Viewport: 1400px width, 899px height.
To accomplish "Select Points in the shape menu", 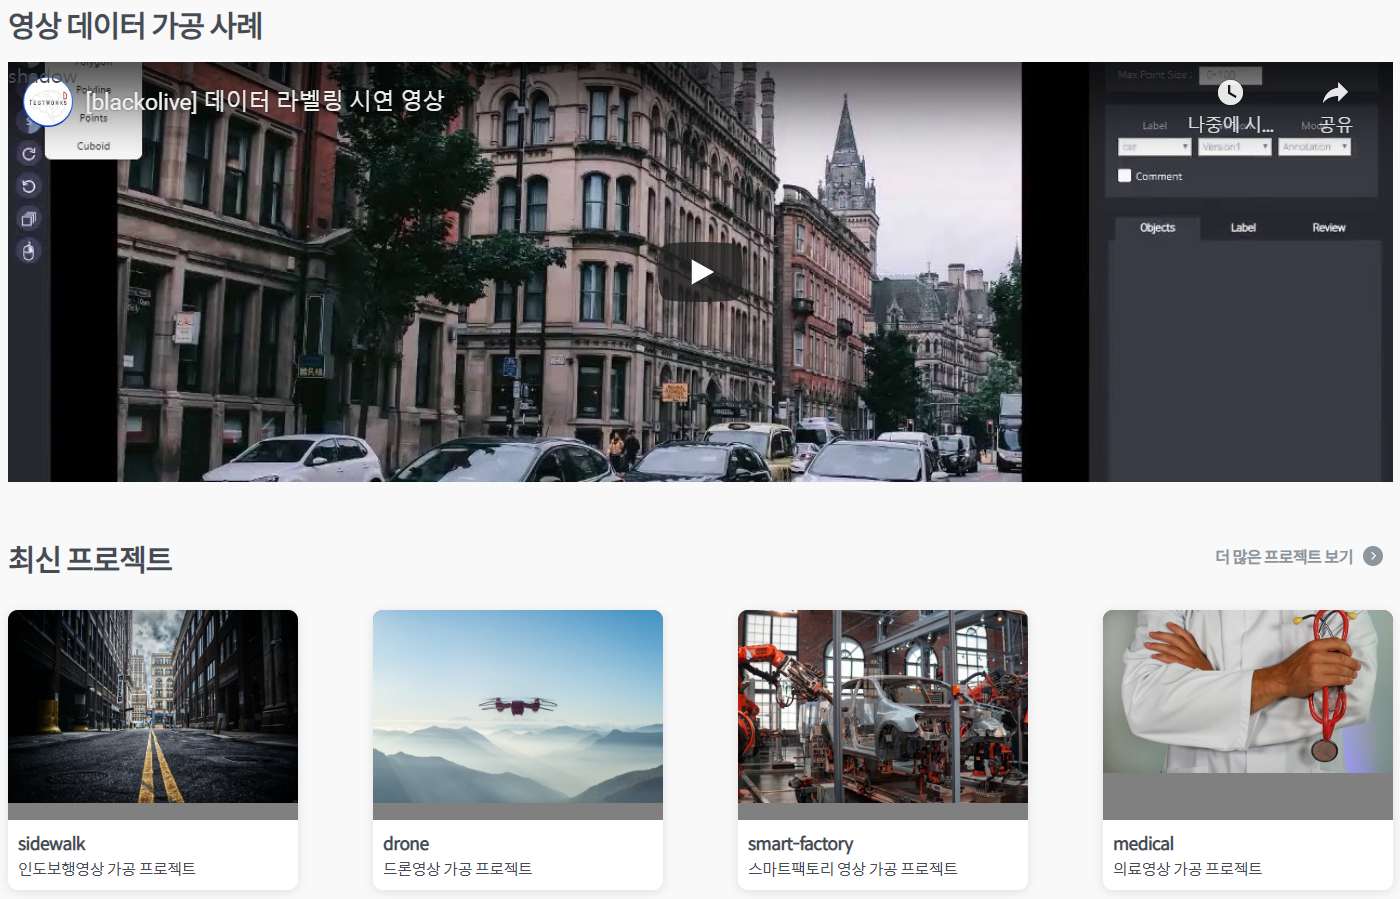I will click(x=93, y=118).
